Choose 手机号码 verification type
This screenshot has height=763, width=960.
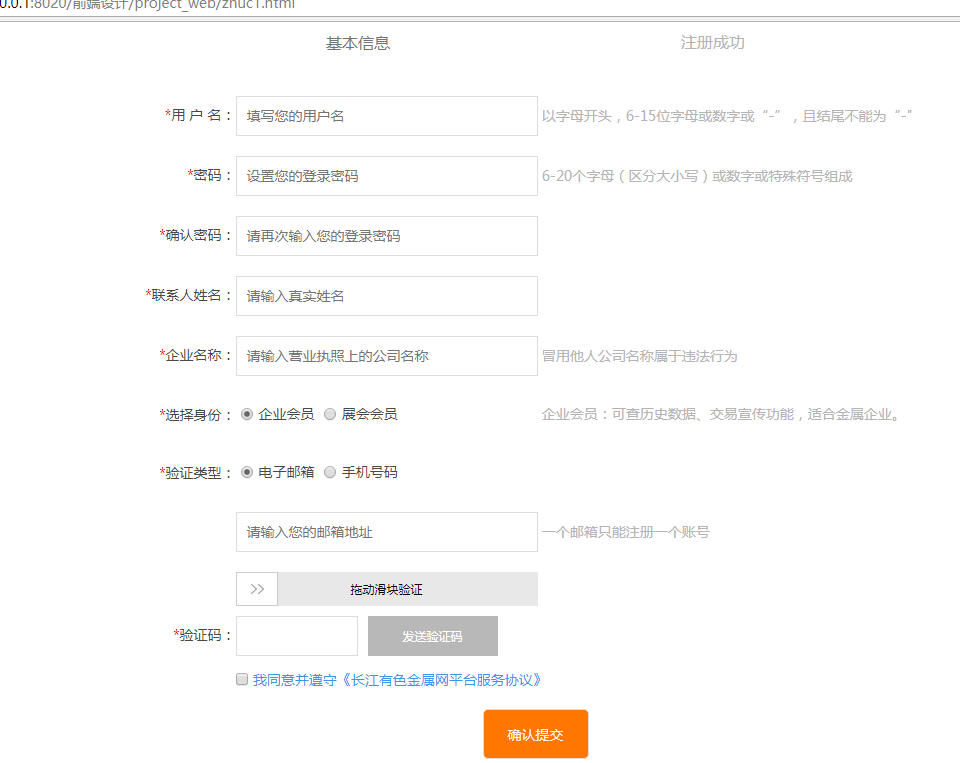330,472
